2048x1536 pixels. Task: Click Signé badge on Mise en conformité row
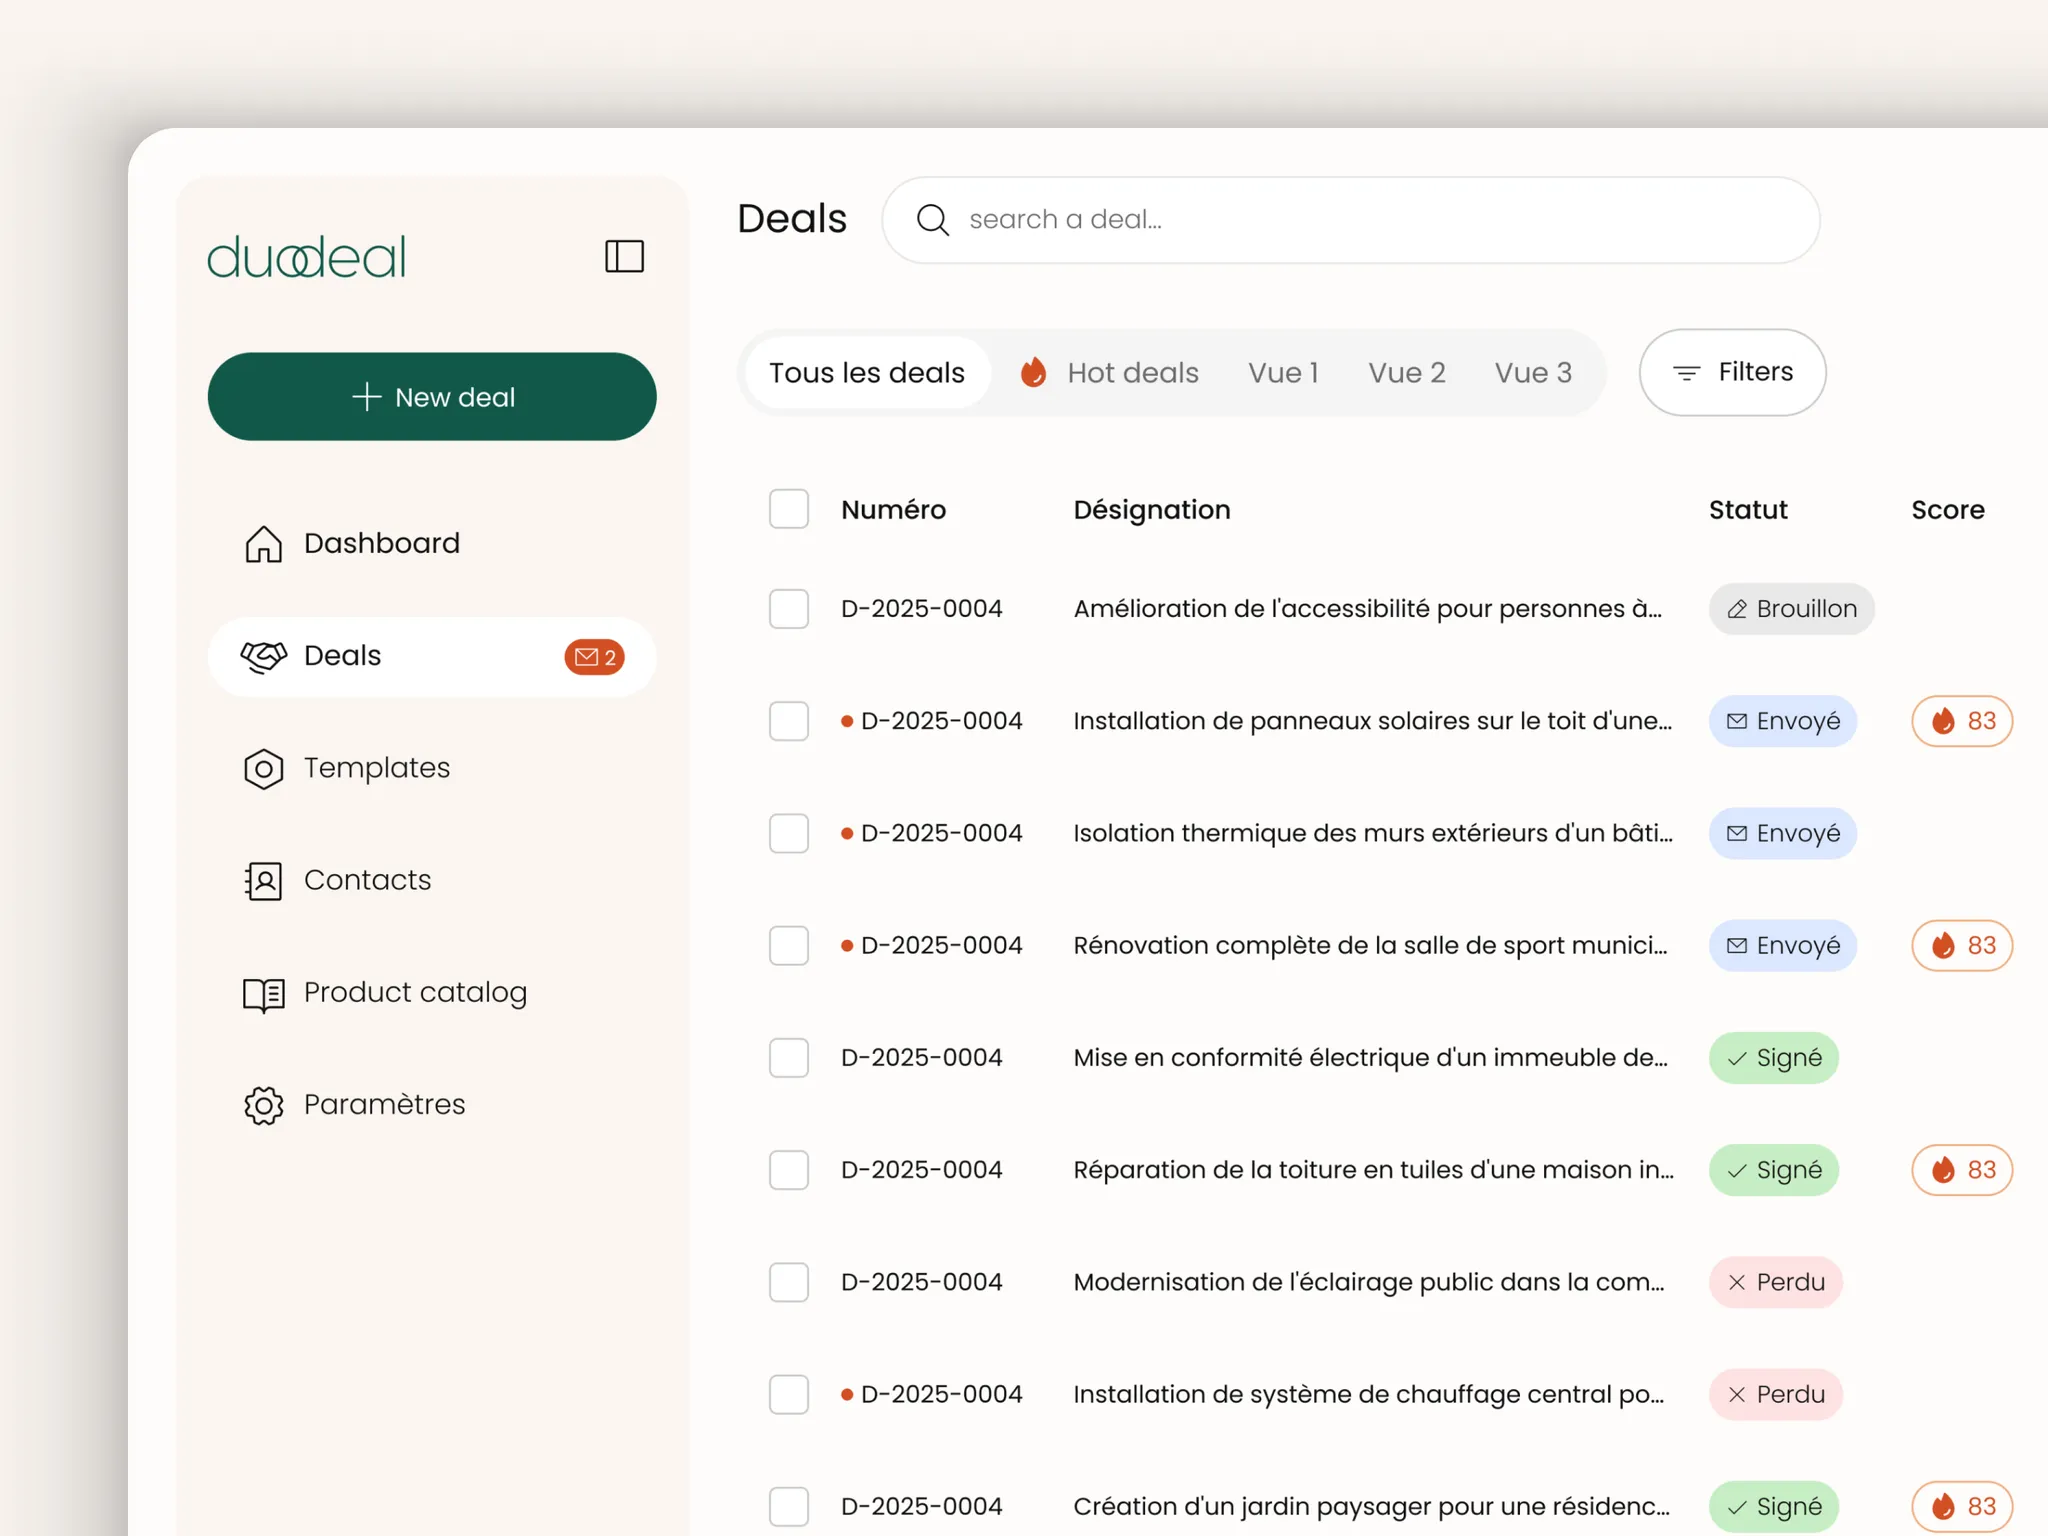point(1774,1058)
